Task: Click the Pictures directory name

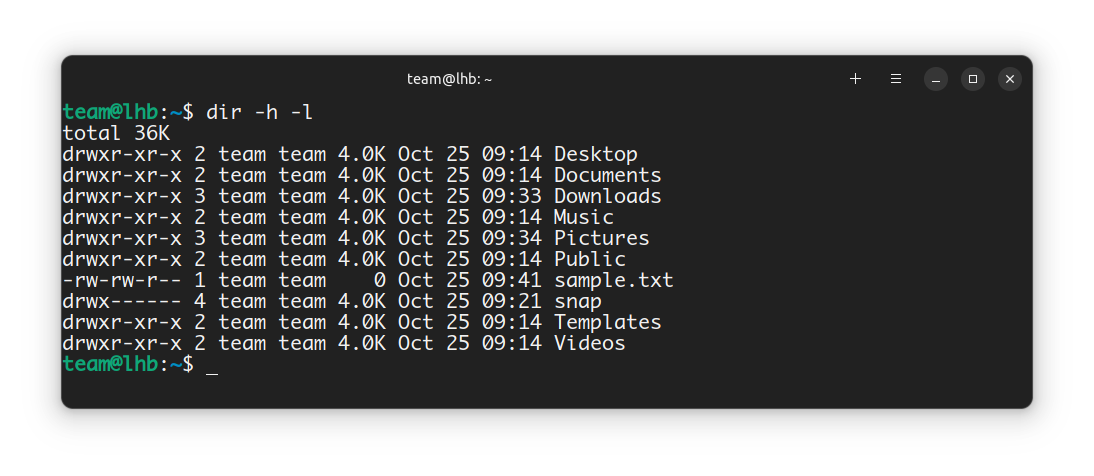Action: pos(601,238)
